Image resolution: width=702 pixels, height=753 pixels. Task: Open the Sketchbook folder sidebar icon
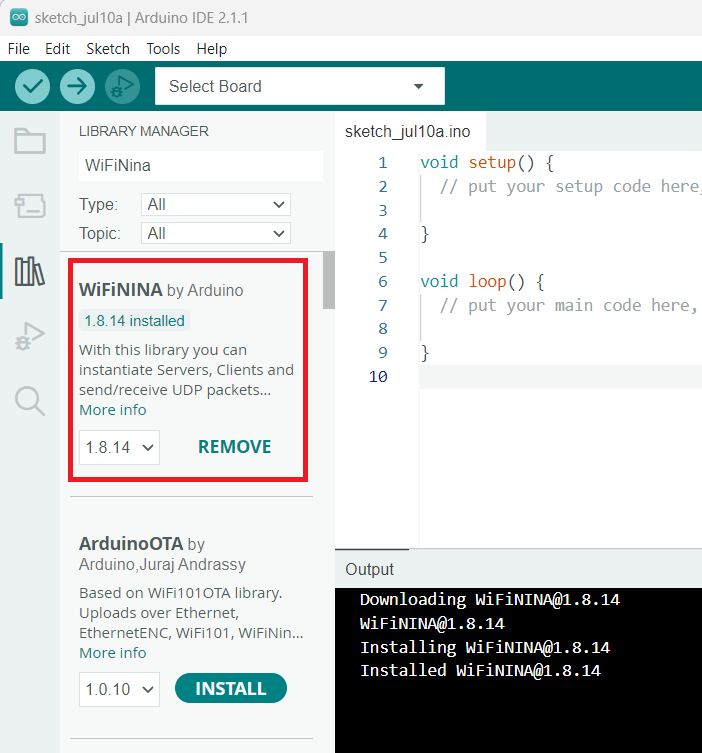tap(30, 141)
